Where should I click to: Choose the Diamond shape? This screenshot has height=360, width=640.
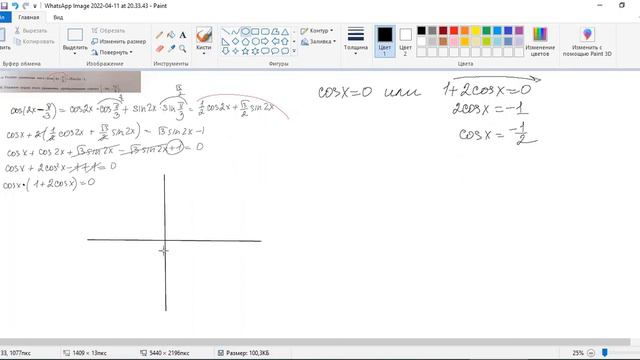click(x=236, y=41)
